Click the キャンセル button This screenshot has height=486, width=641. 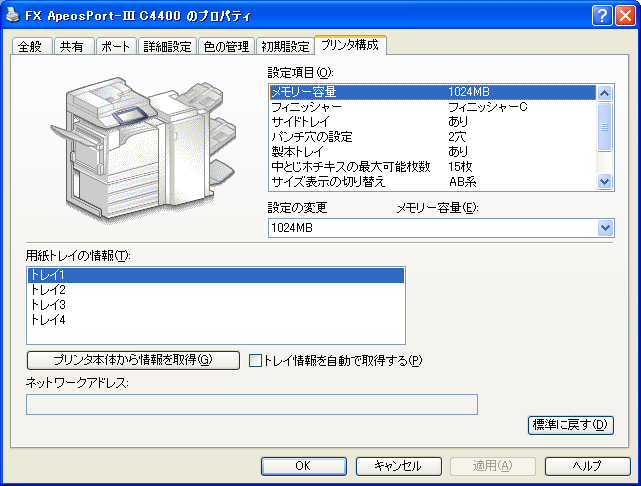point(399,466)
